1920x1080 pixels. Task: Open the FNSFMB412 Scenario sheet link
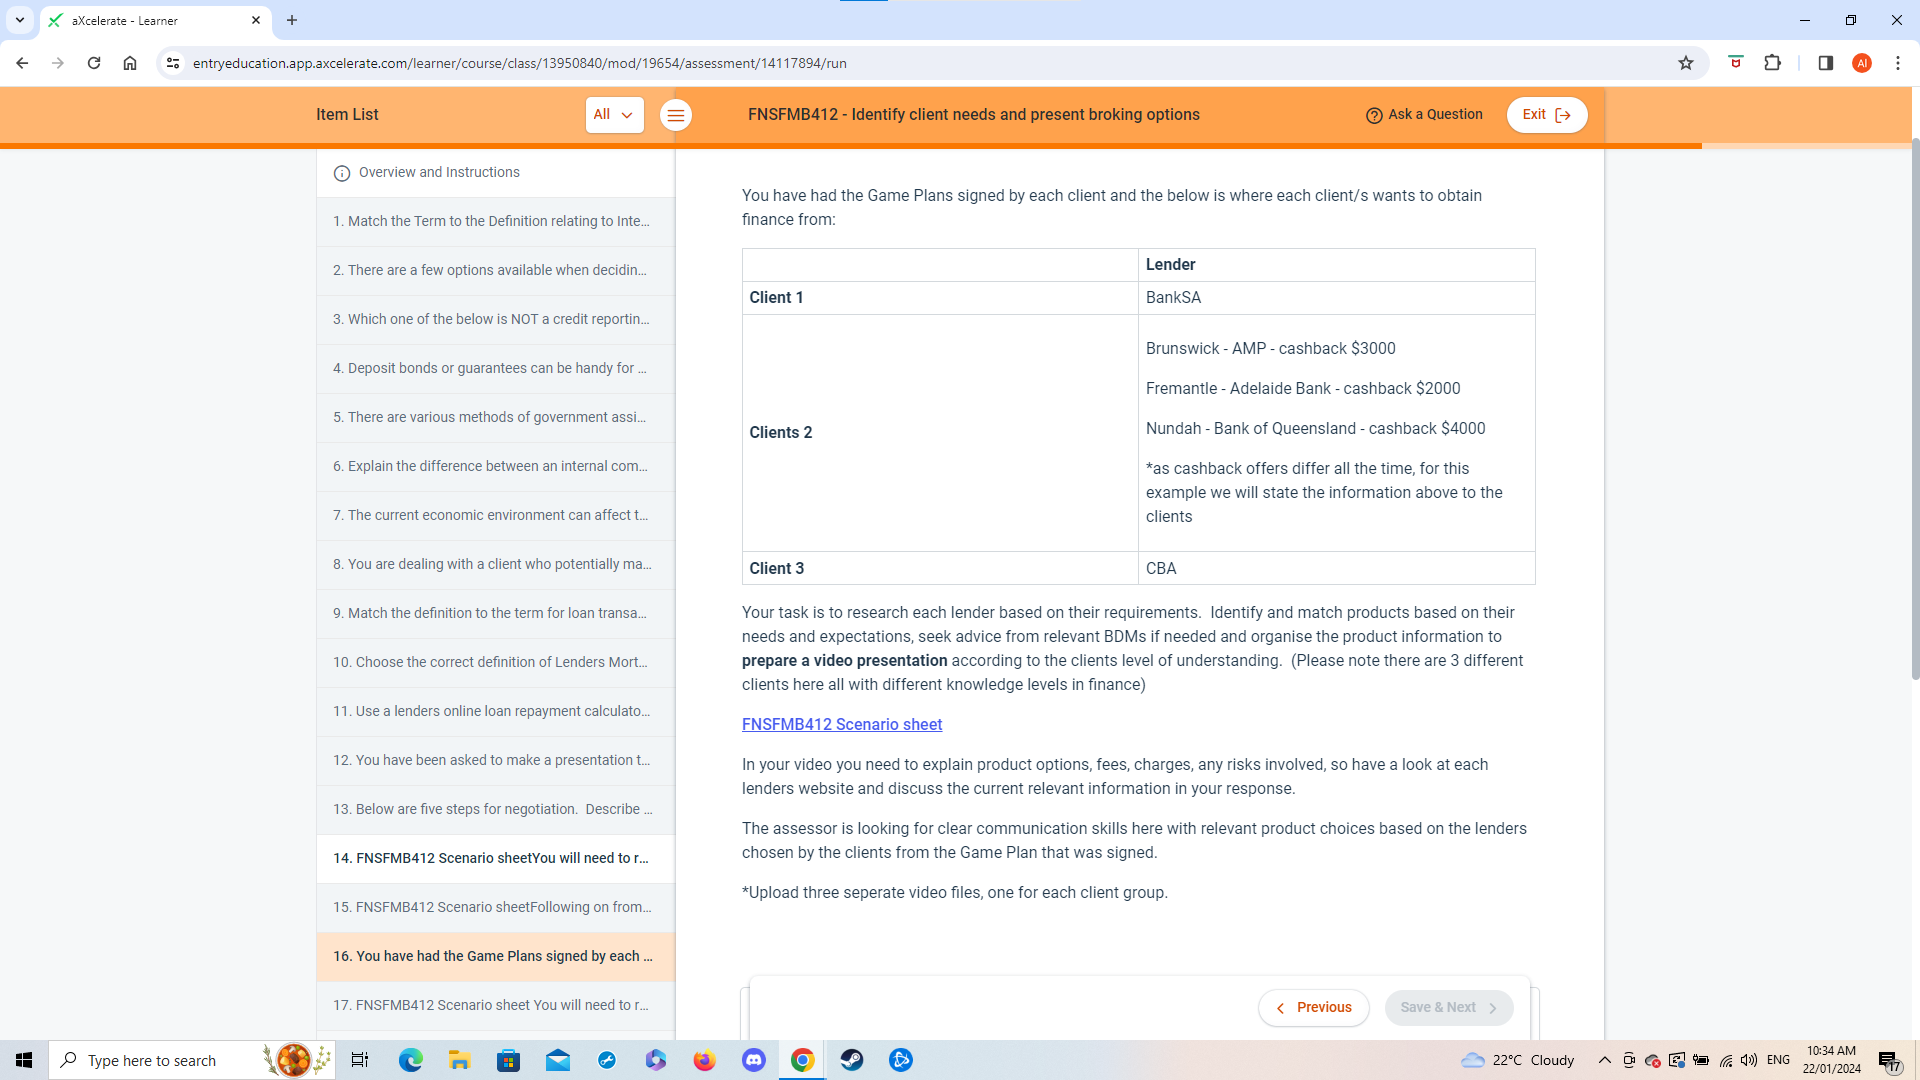click(841, 724)
